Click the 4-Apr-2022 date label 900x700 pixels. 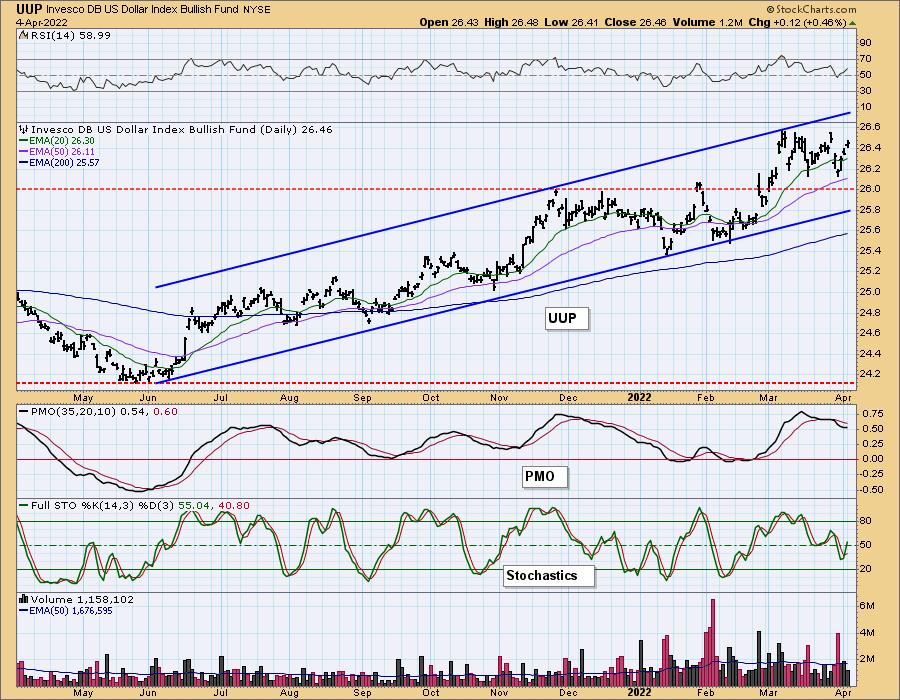(42, 22)
